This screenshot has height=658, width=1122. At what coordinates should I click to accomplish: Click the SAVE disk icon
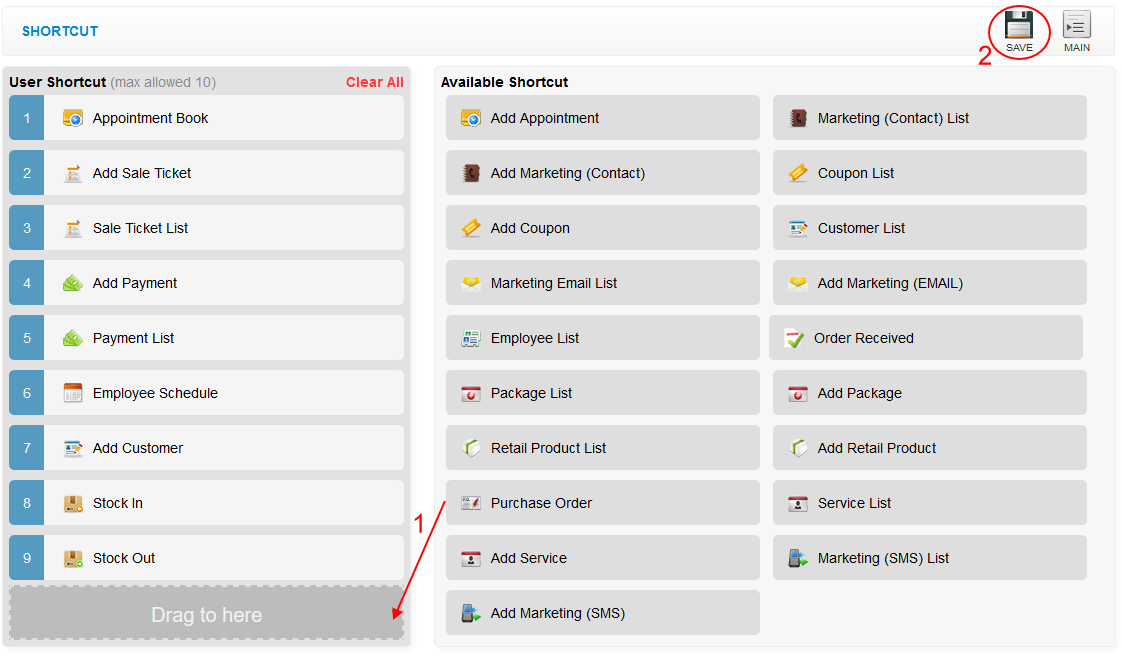[1018, 26]
